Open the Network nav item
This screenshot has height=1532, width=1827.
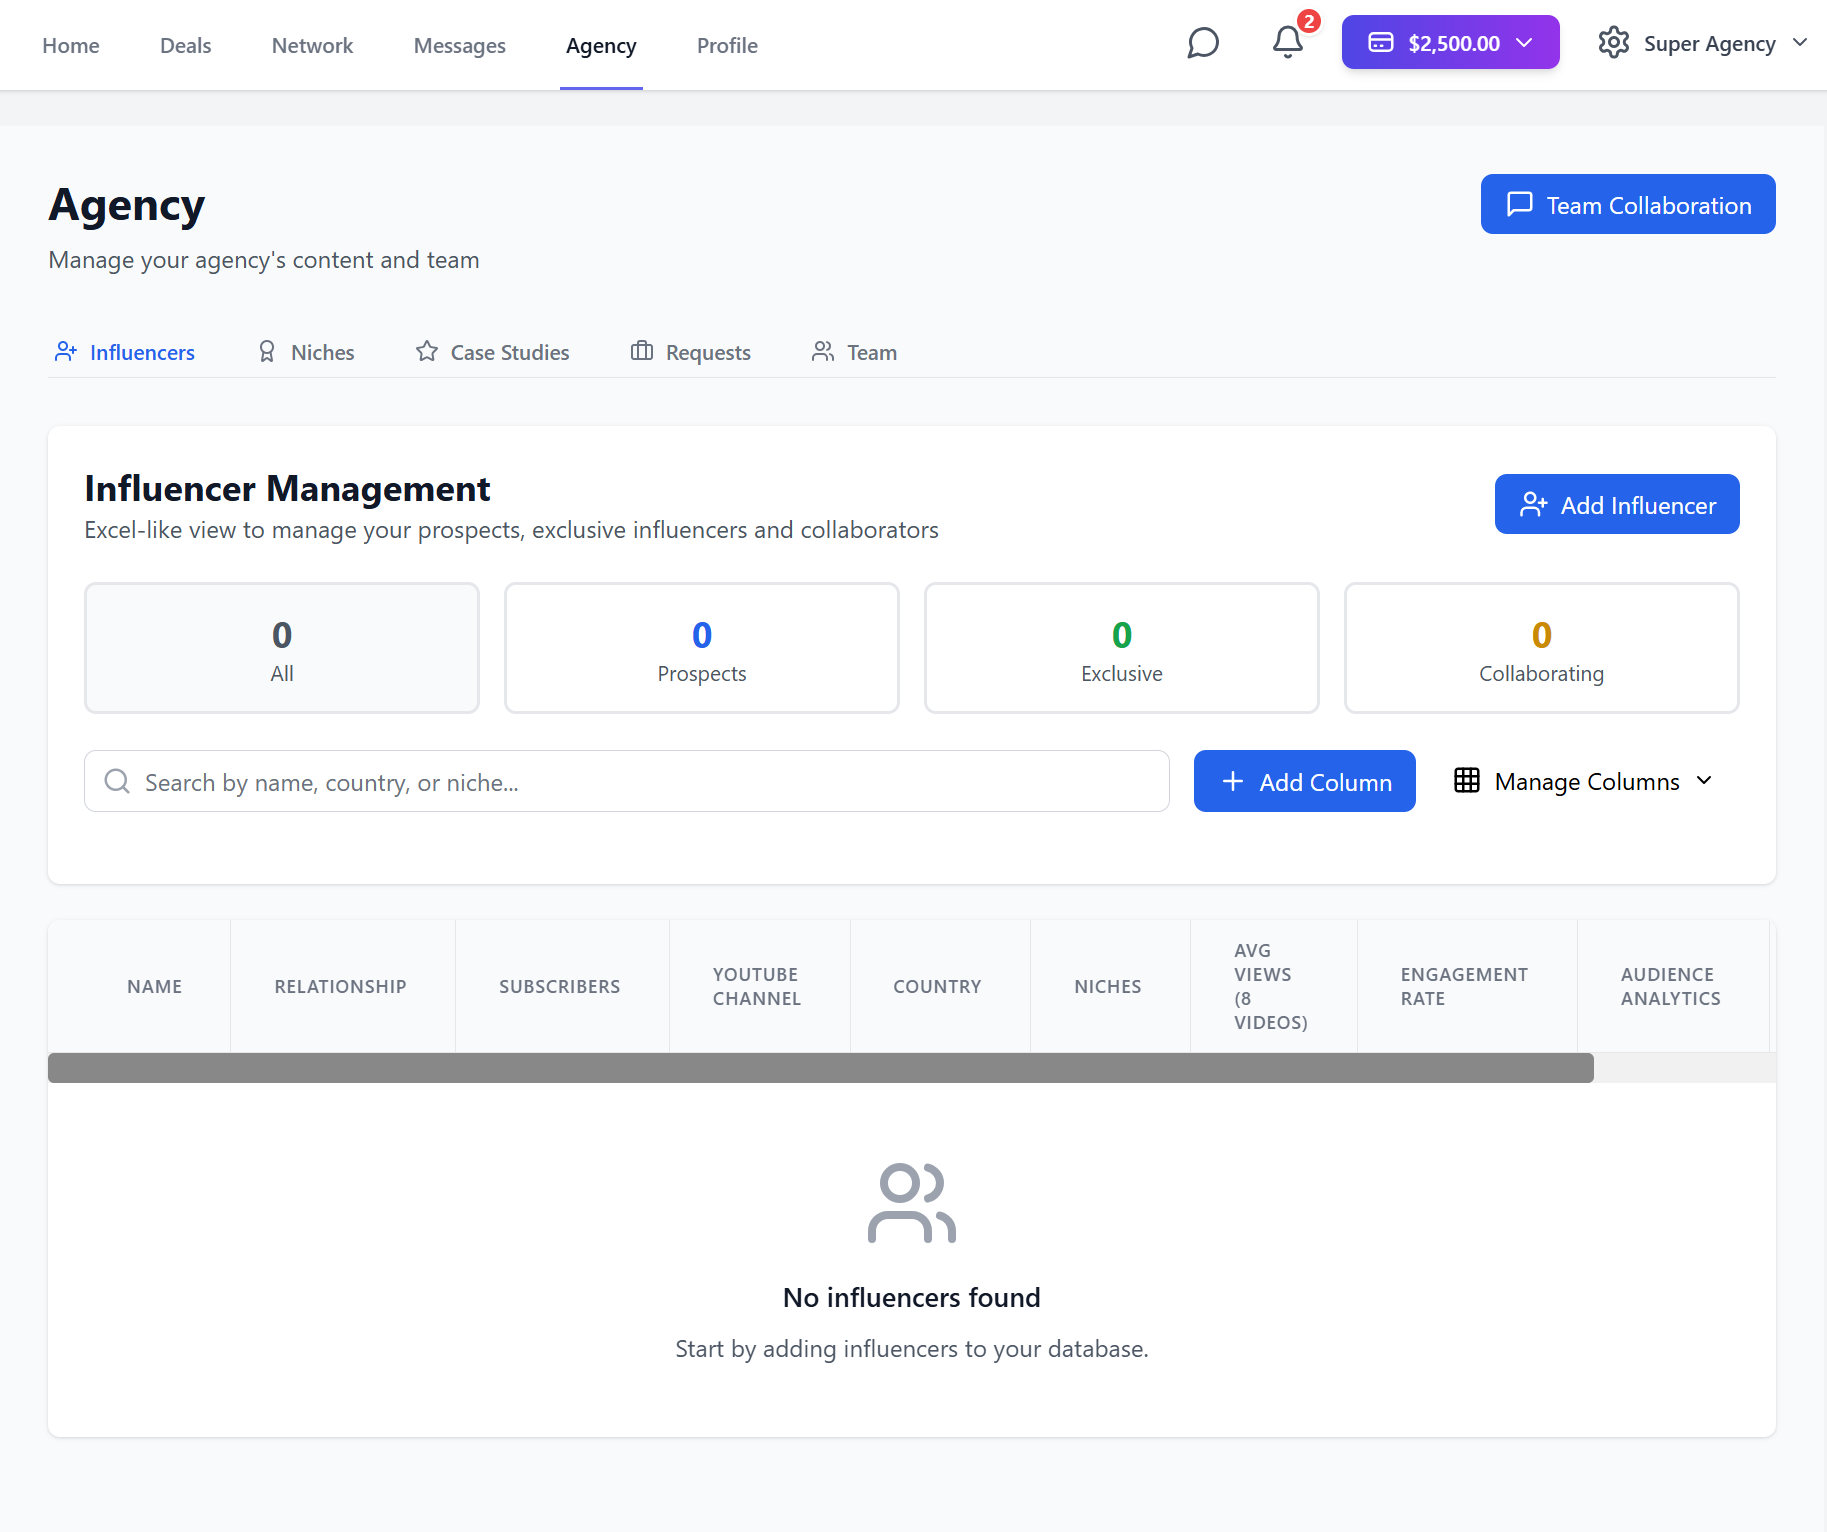pos(312,45)
